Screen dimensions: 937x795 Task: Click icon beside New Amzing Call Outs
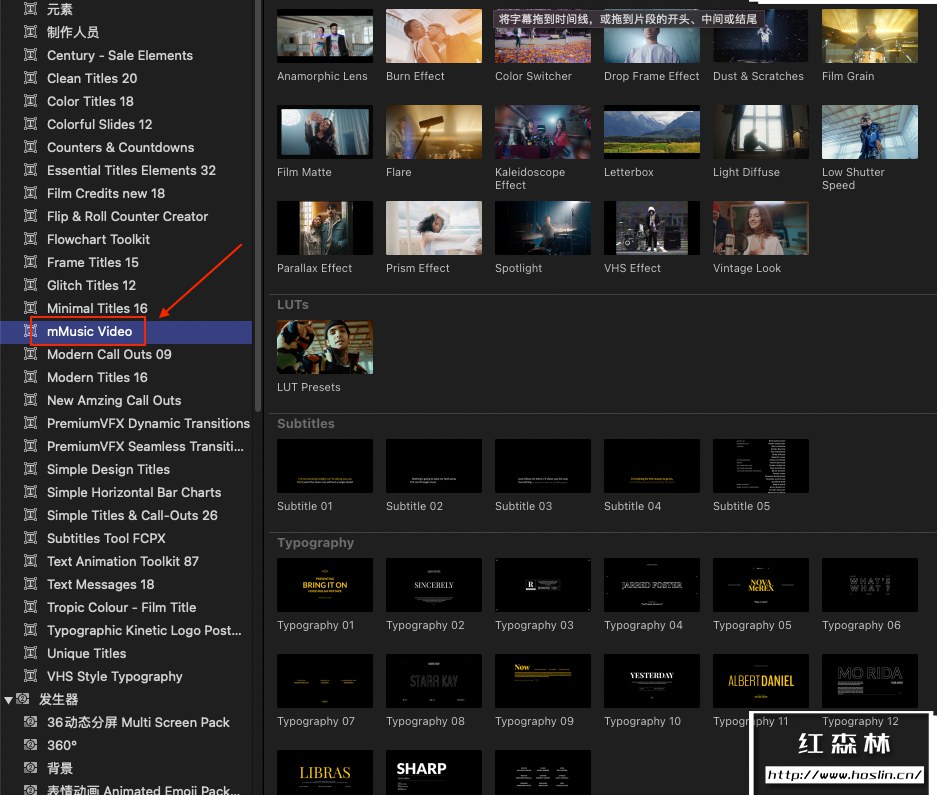(x=30, y=400)
